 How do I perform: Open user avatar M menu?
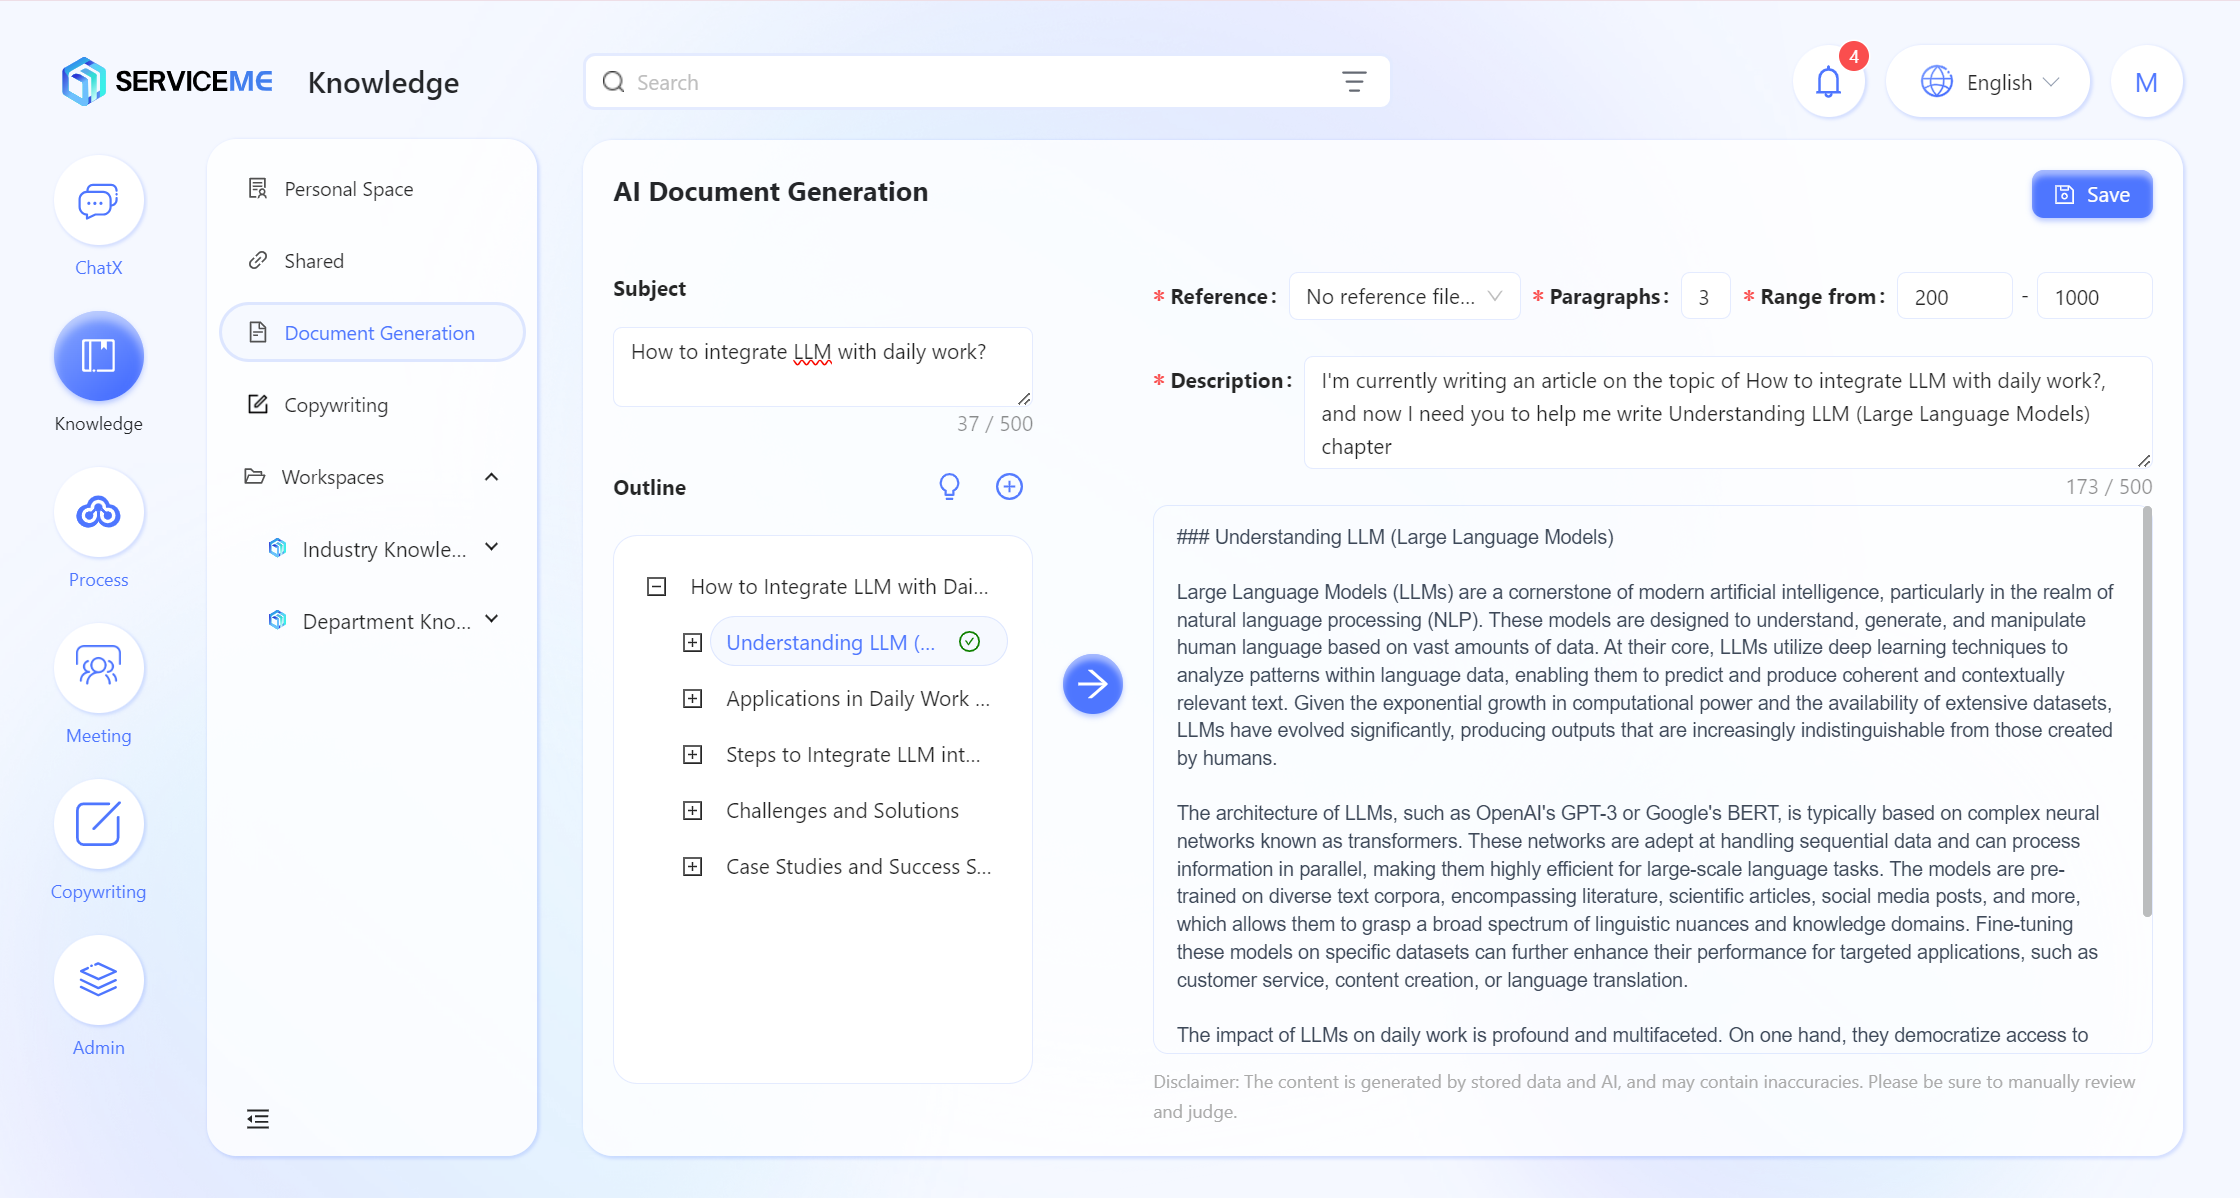(x=2146, y=82)
